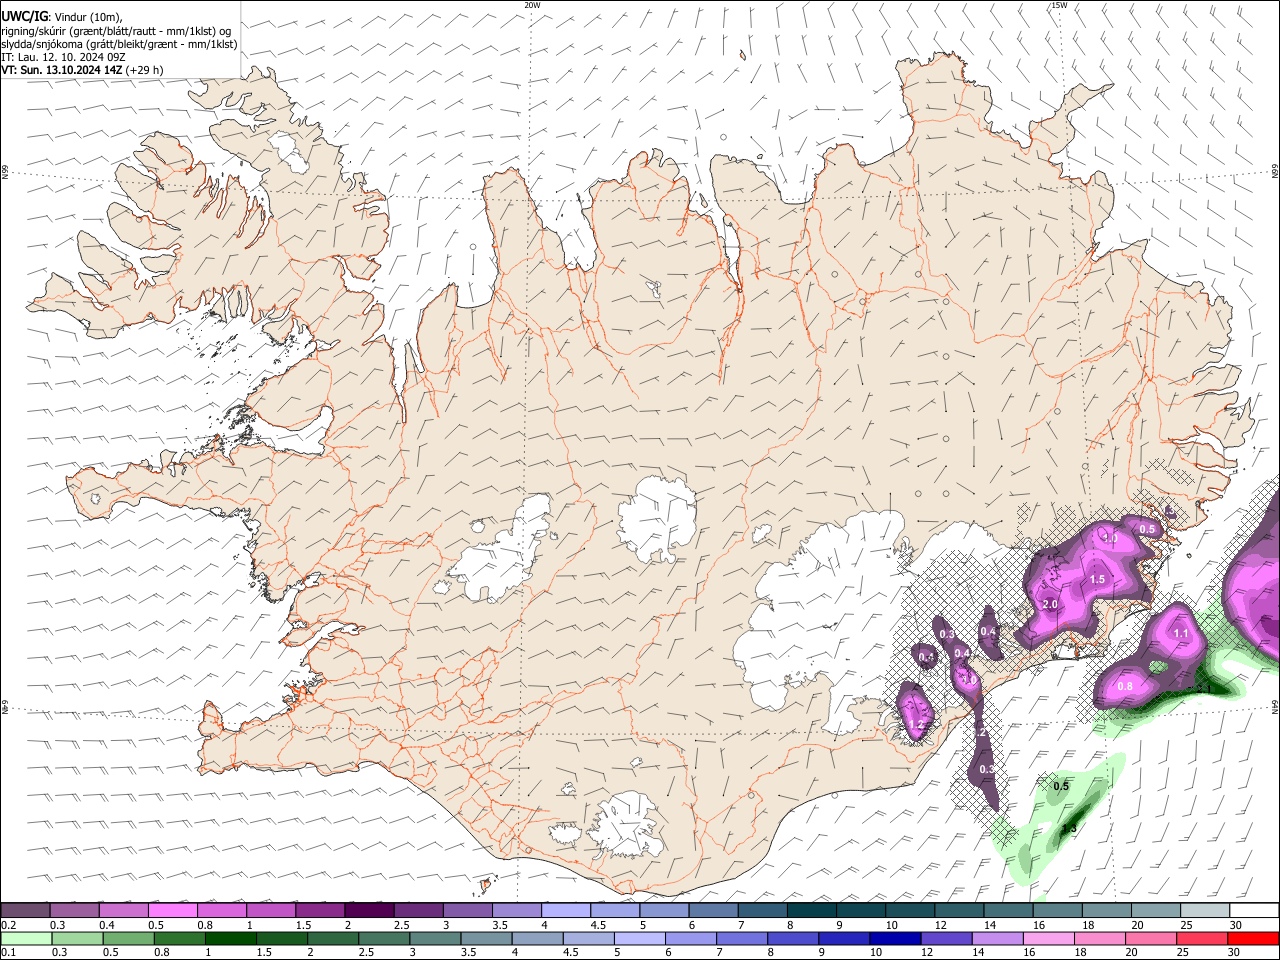Viewport: 1280px width, 960px height.
Task: Select lower legend swatch between 0.5 and 0.8
Action: 128,938
